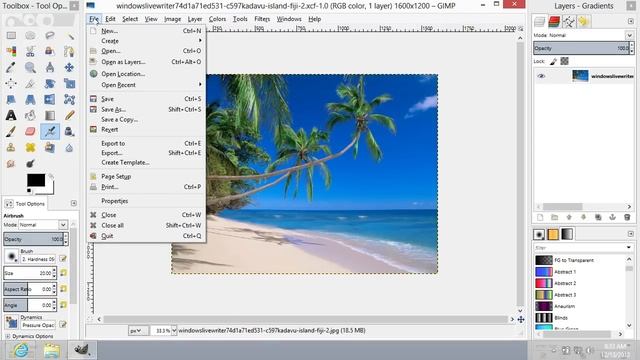Select the Color Picker tool
This screenshot has height=360, width=640.
(x=11, y=67)
